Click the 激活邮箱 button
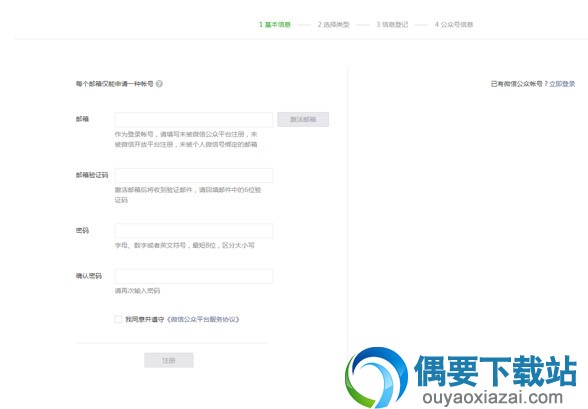The image size is (588, 409). pos(303,120)
